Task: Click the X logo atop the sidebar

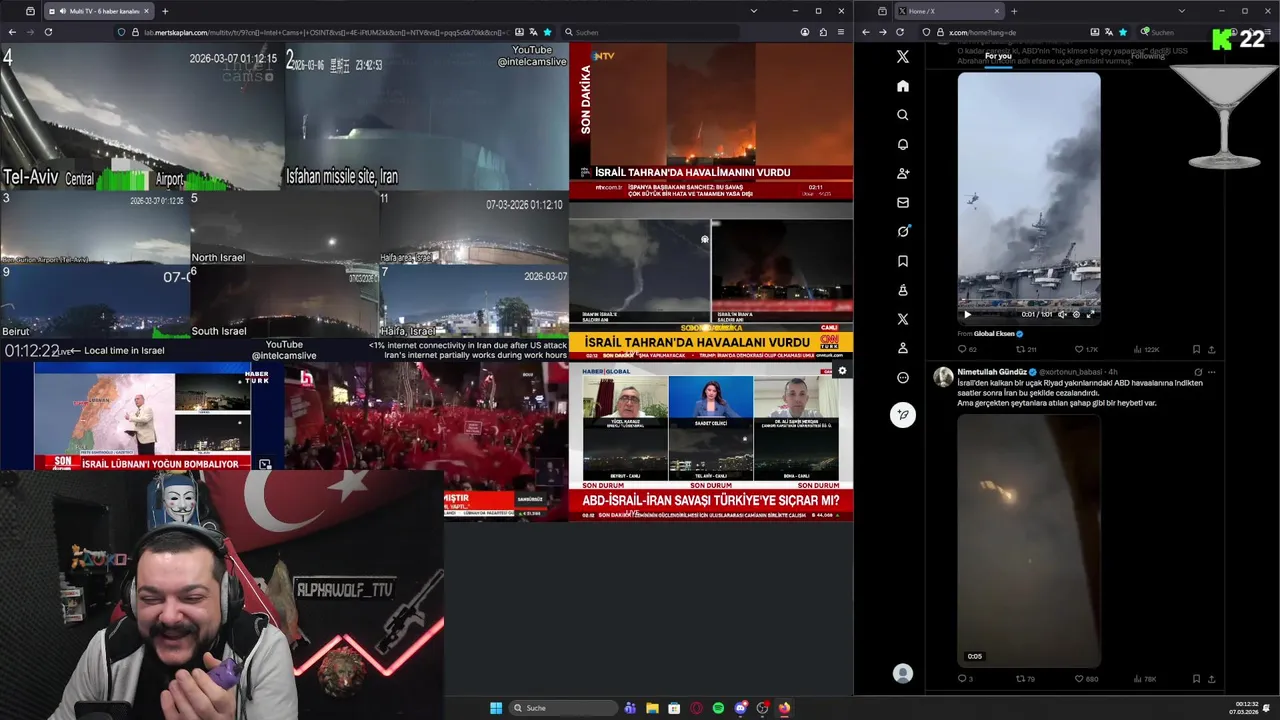Action: tap(903, 57)
